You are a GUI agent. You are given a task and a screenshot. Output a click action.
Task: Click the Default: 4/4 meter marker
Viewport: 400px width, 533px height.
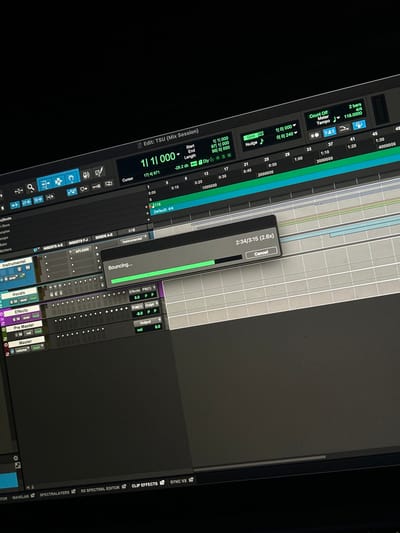coord(163,210)
